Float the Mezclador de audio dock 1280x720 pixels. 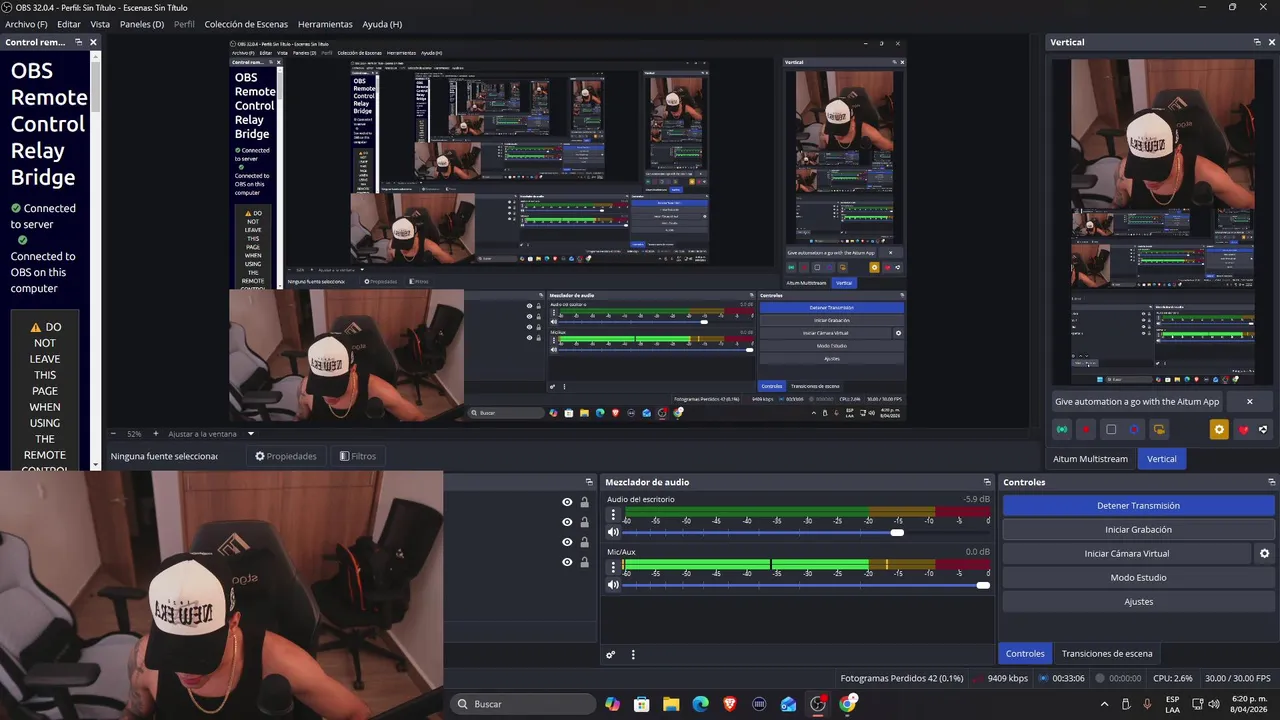point(987,482)
